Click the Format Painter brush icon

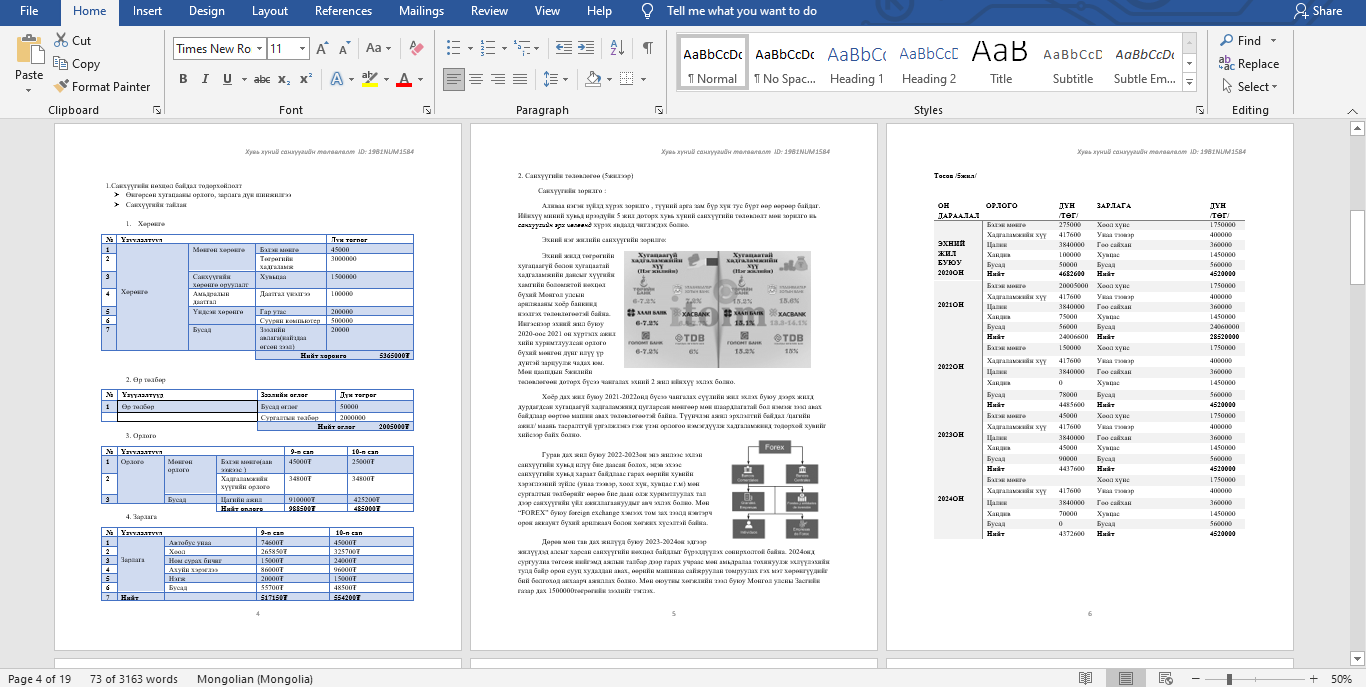coord(60,87)
